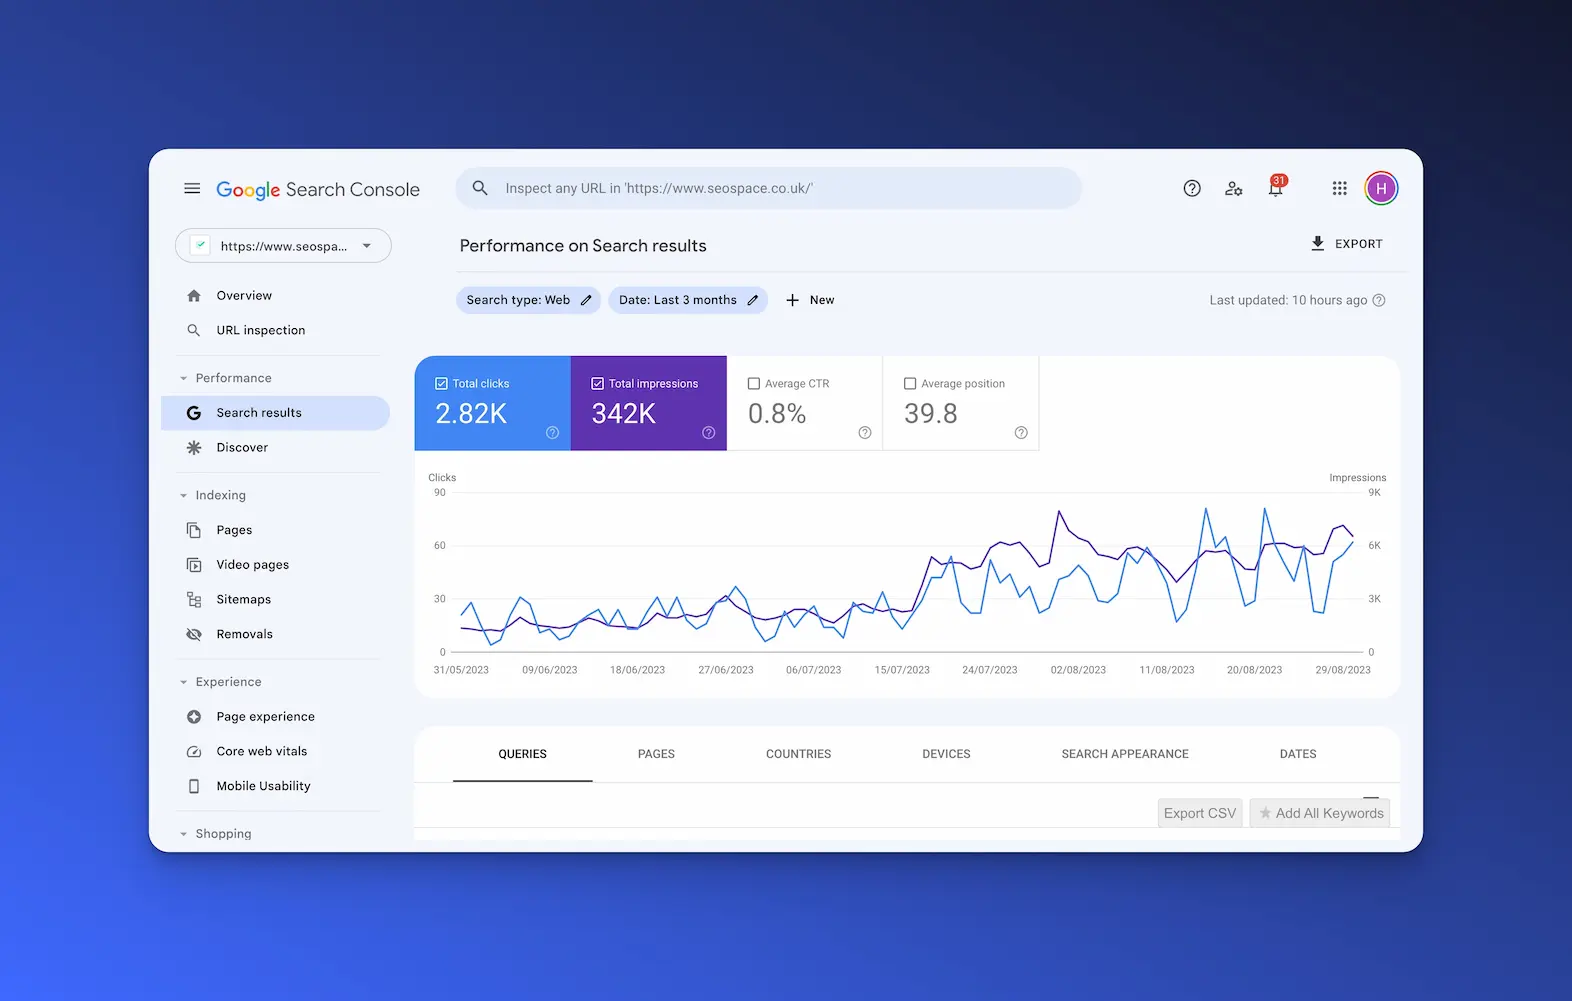Screen dimensions: 1572x1001
Task: Click the Last updated: 10 hours ago text
Action: (1288, 300)
